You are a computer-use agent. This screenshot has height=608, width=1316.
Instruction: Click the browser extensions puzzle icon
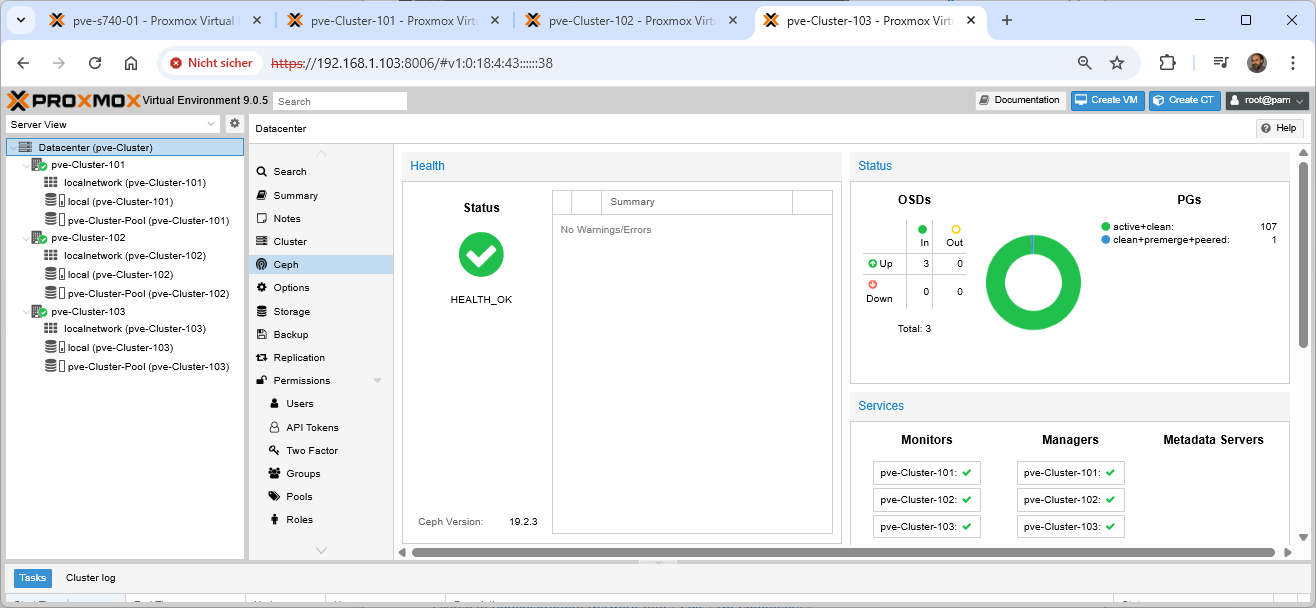pos(1167,62)
